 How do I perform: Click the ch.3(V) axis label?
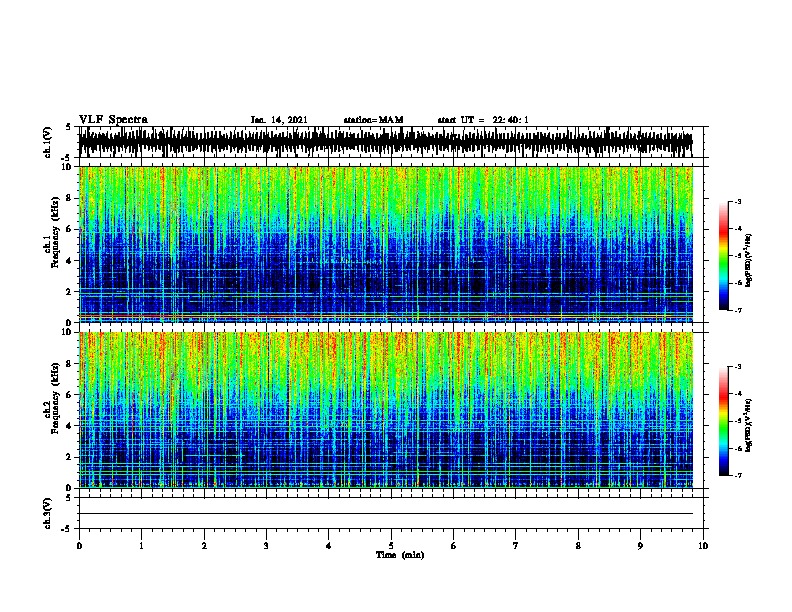click(x=48, y=513)
